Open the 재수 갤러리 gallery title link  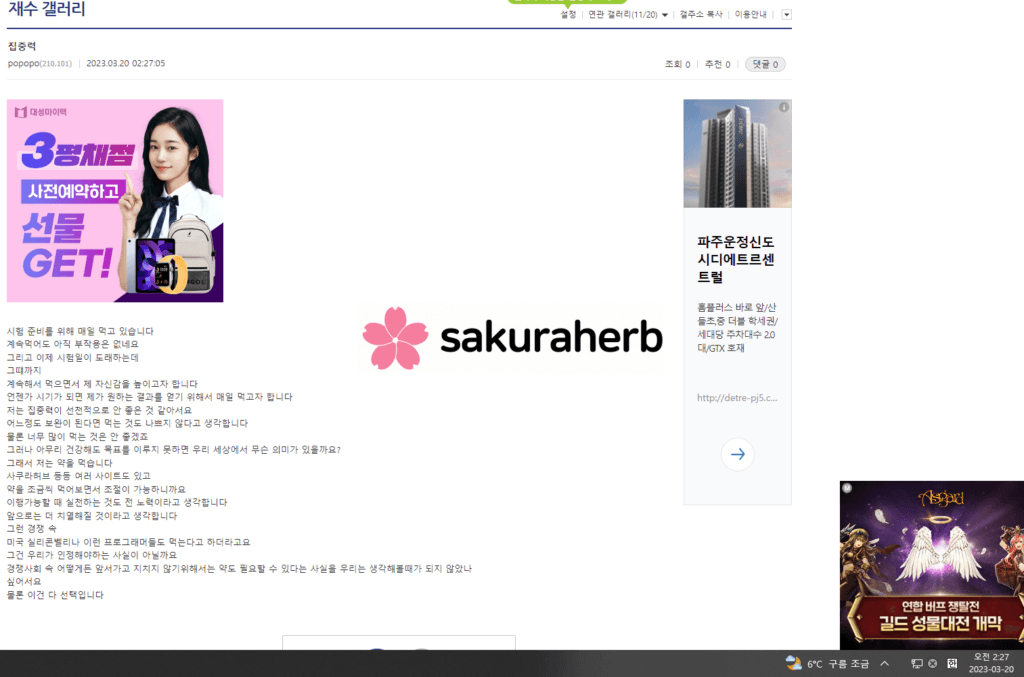pos(46,8)
